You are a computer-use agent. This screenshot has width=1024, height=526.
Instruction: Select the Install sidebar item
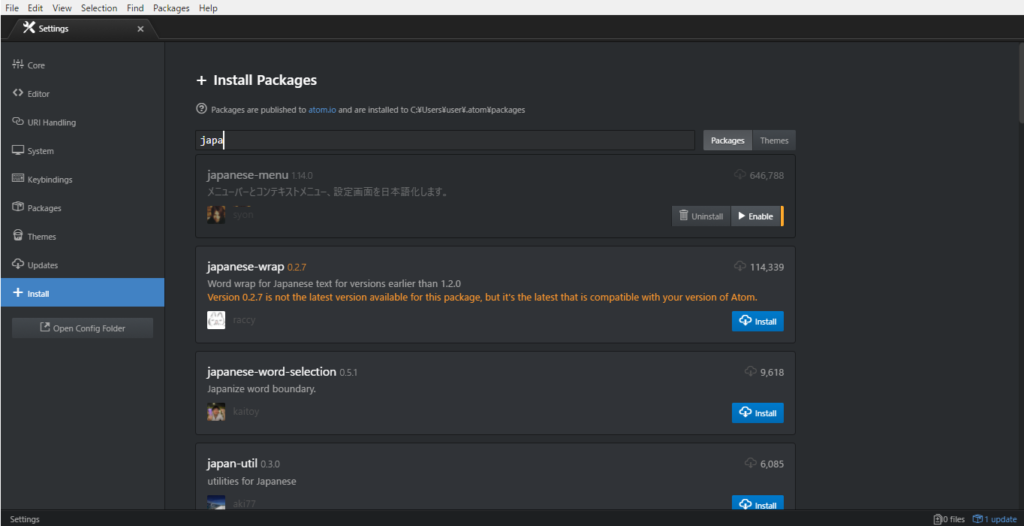pos(82,293)
